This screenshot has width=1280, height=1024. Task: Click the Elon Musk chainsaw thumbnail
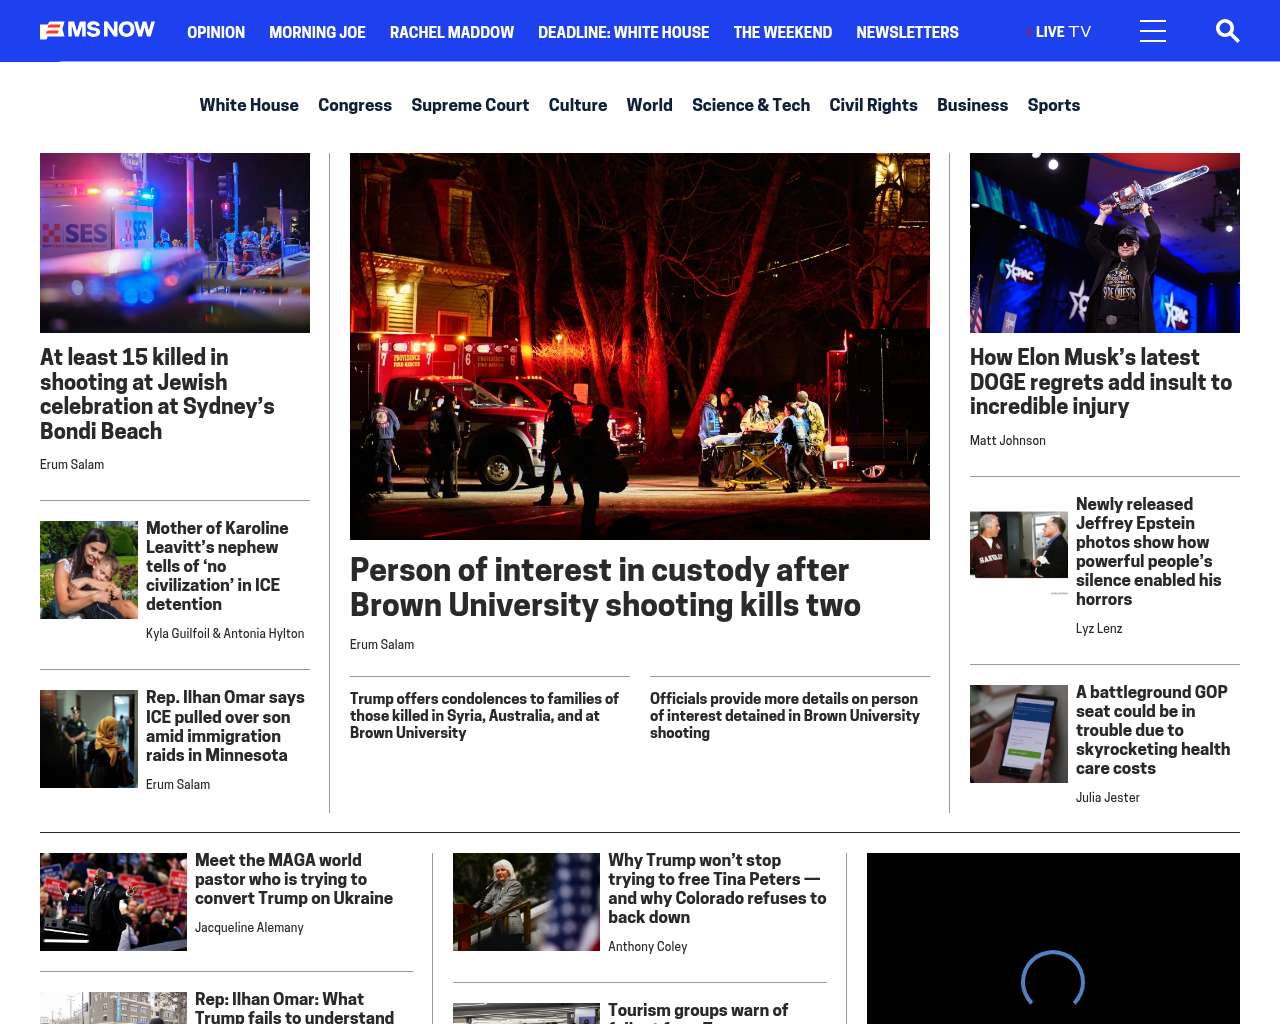point(1104,243)
